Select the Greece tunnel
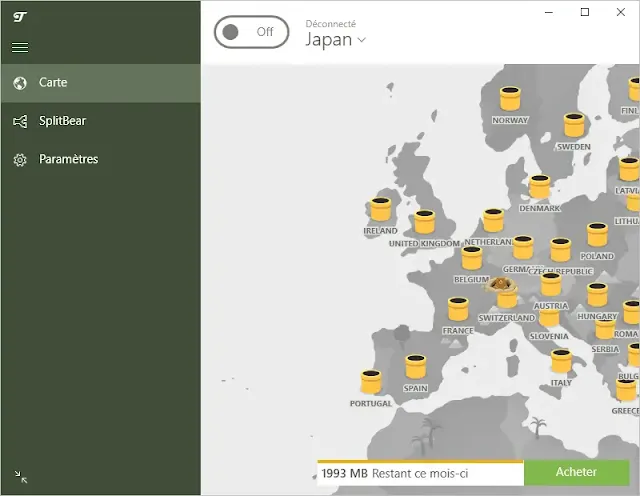640x496 pixels. (x=626, y=390)
